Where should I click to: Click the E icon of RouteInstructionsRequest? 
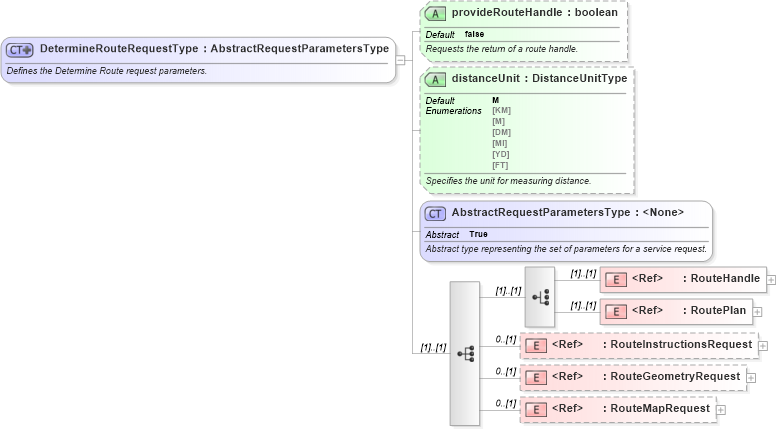tap(535, 346)
